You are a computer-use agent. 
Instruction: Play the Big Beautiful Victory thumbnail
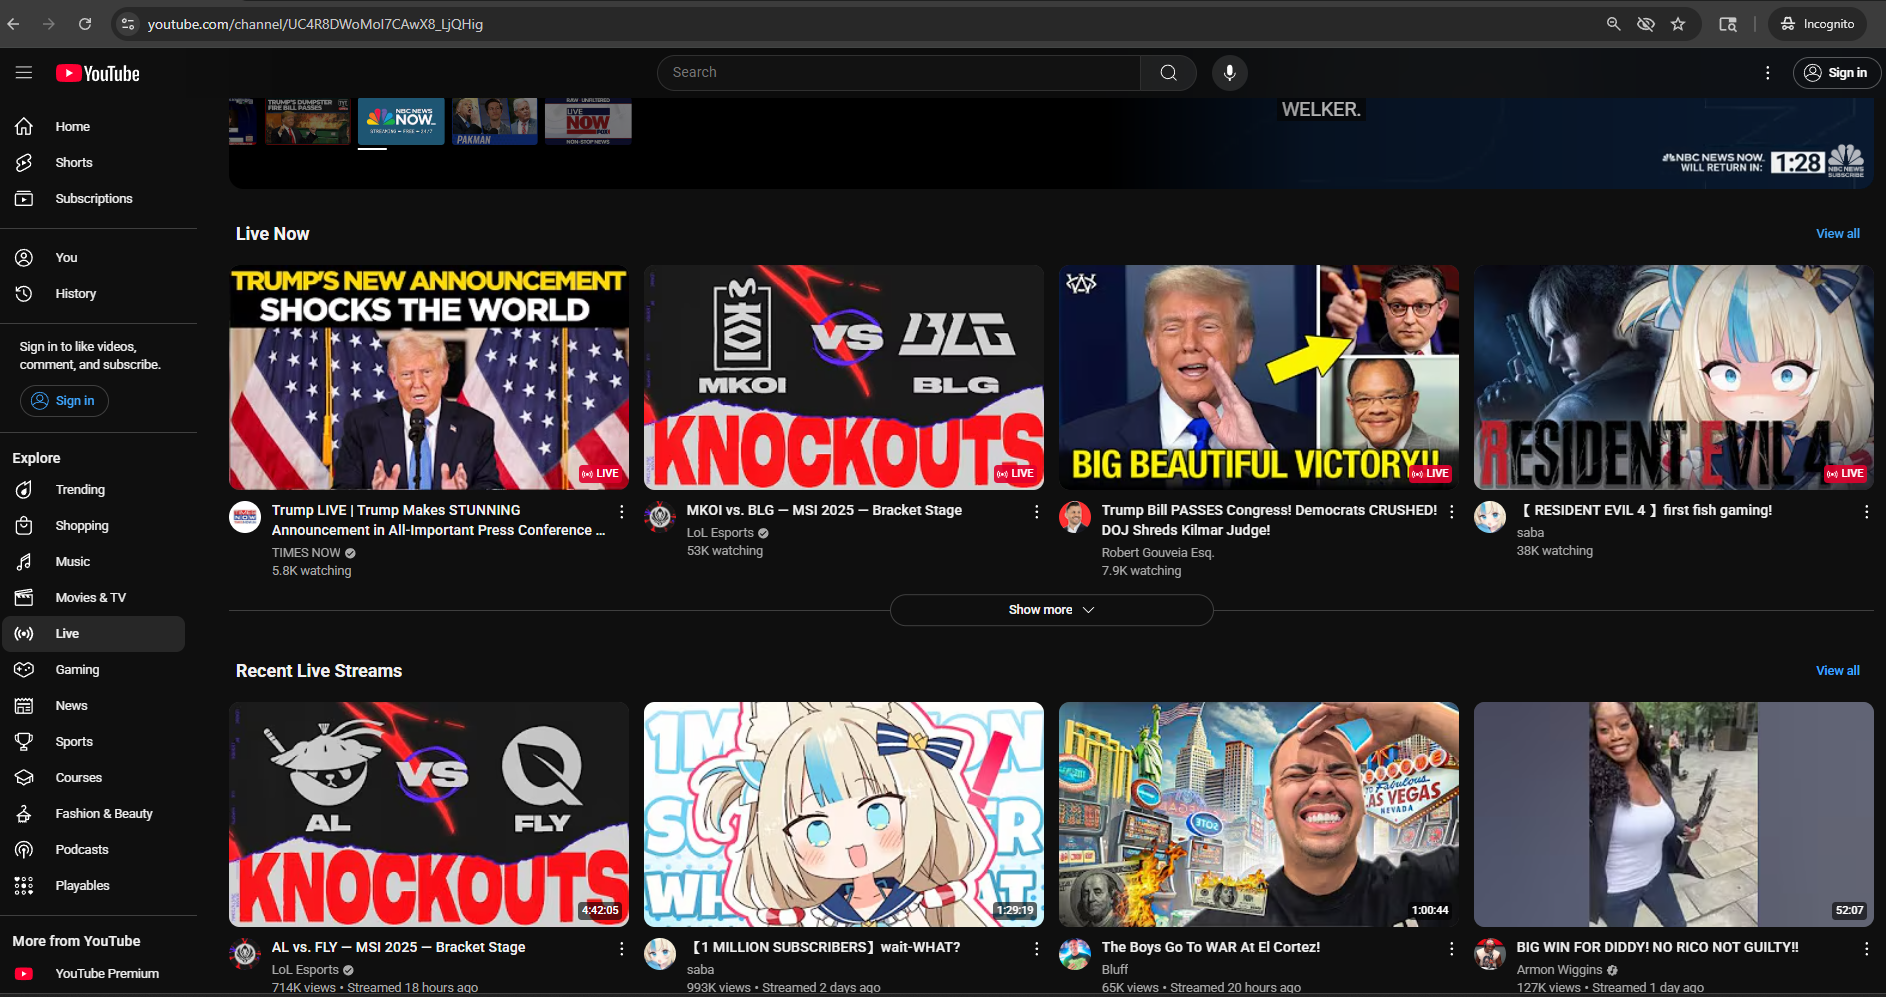pos(1259,377)
